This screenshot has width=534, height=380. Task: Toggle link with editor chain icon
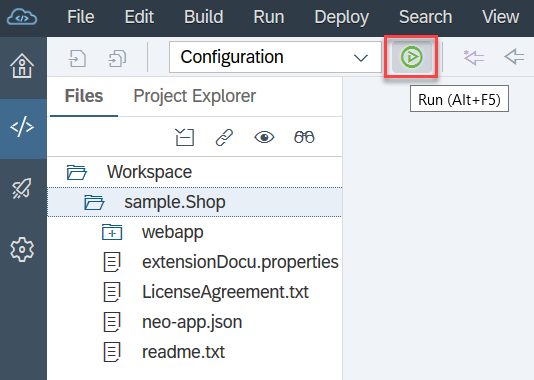click(224, 137)
